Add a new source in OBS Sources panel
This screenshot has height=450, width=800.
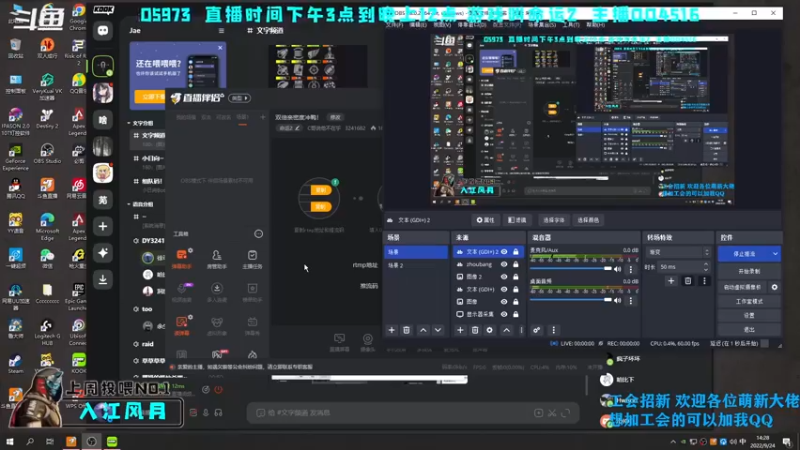point(460,330)
